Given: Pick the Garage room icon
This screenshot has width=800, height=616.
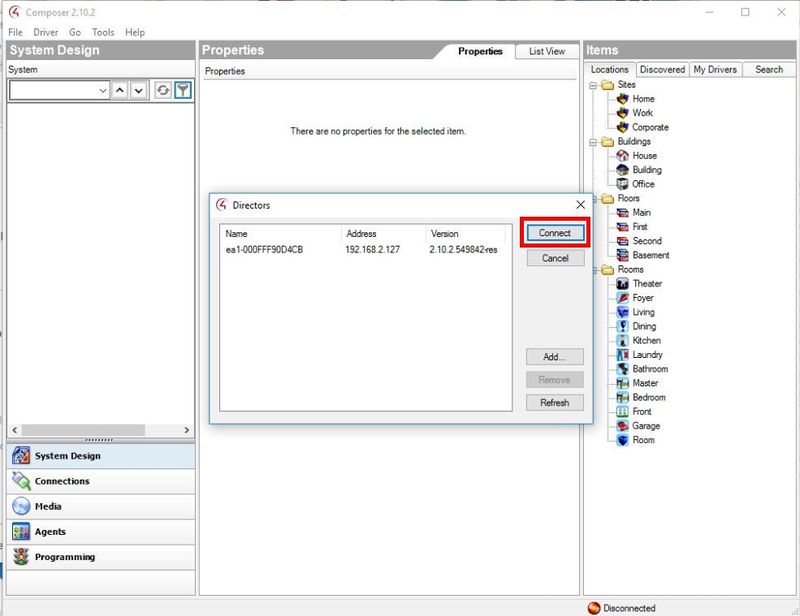Looking at the screenshot, I should [x=622, y=426].
